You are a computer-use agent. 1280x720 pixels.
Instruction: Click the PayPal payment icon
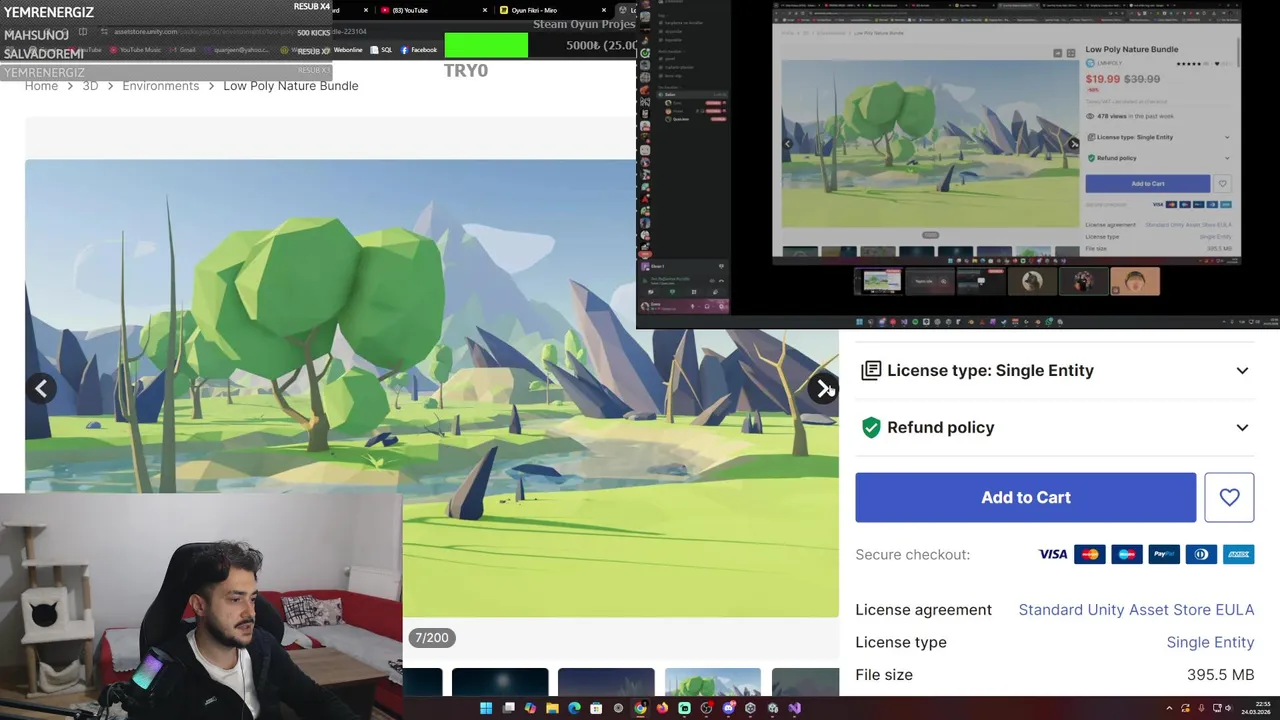(1164, 554)
